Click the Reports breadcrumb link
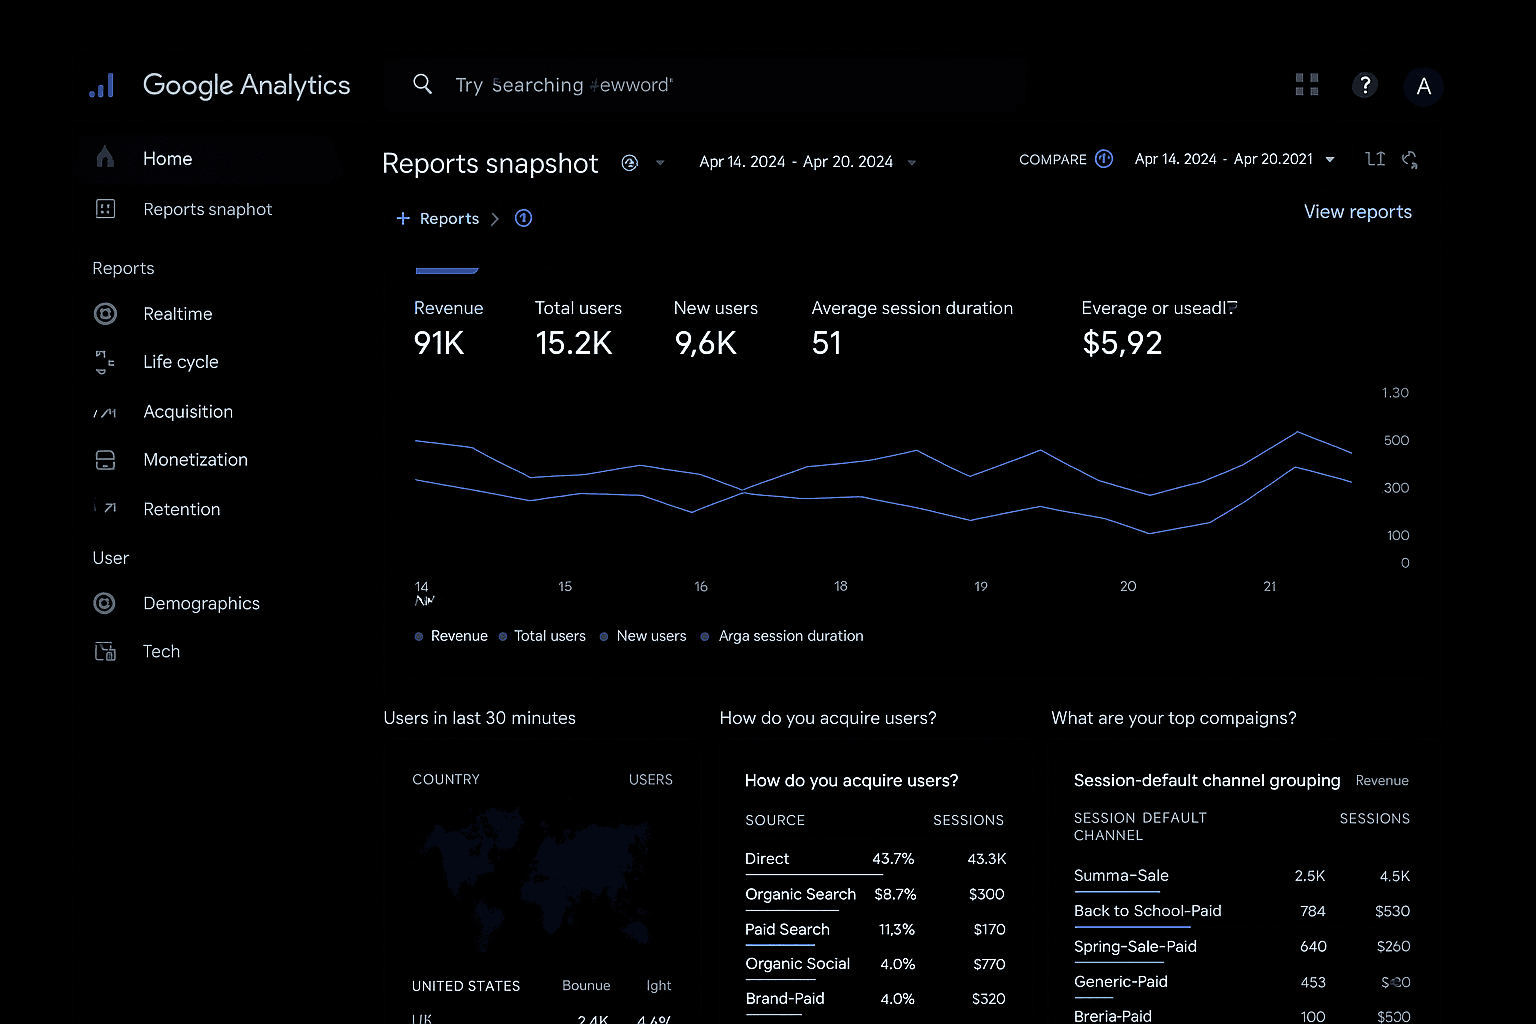Image resolution: width=1536 pixels, height=1024 pixels. 449,218
